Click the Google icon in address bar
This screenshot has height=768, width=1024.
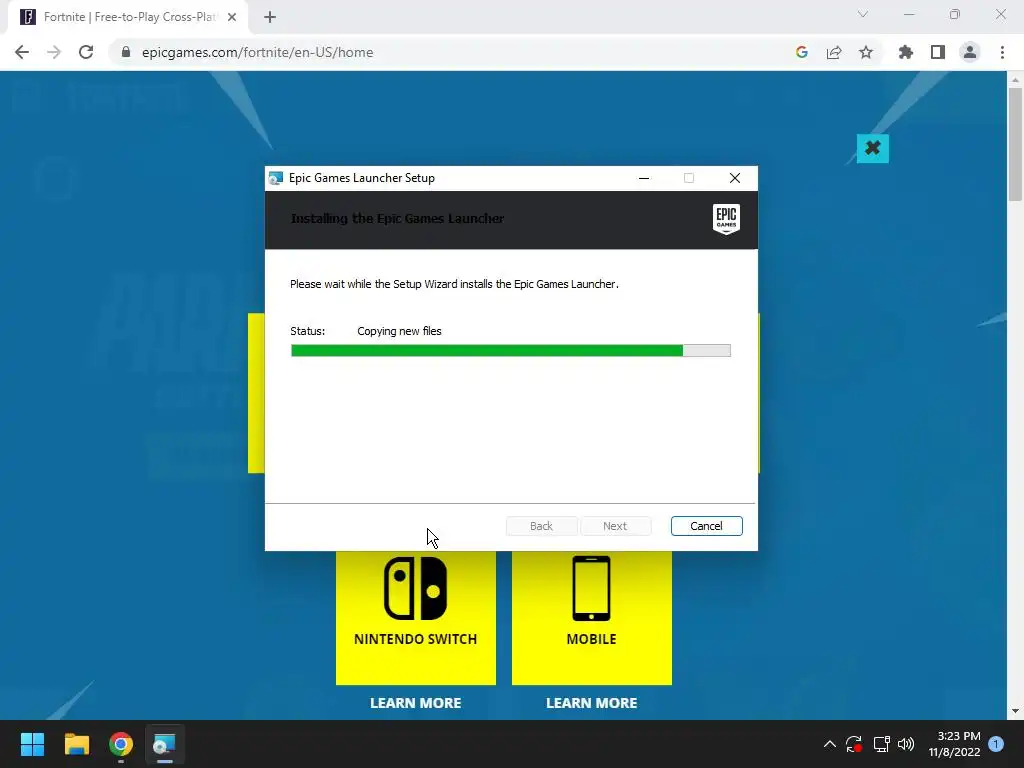(802, 52)
